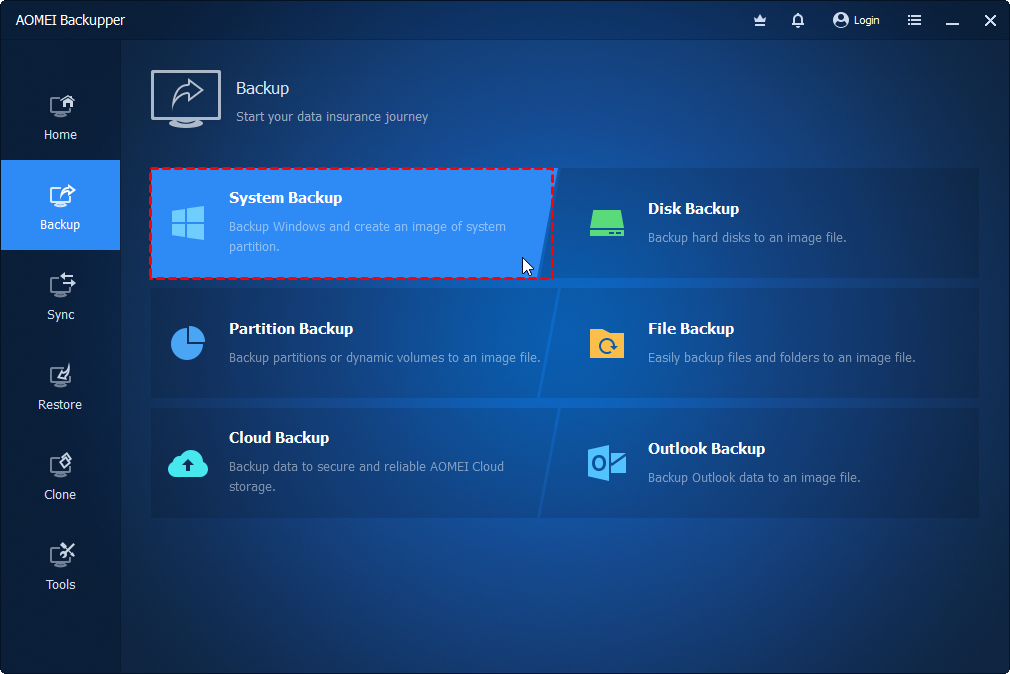Click 'Backup Windows and create an image' description
The height and width of the screenshot is (674, 1010).
click(367, 236)
